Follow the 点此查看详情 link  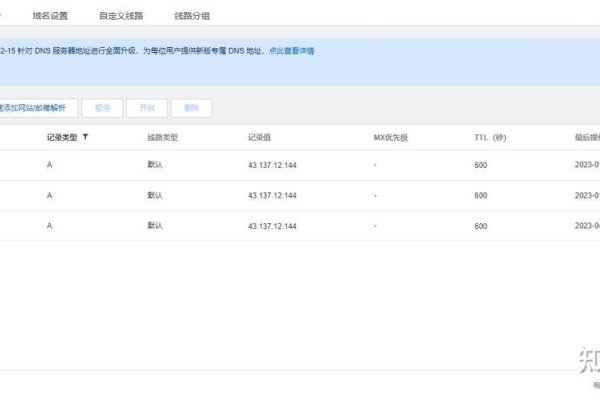click(x=291, y=50)
